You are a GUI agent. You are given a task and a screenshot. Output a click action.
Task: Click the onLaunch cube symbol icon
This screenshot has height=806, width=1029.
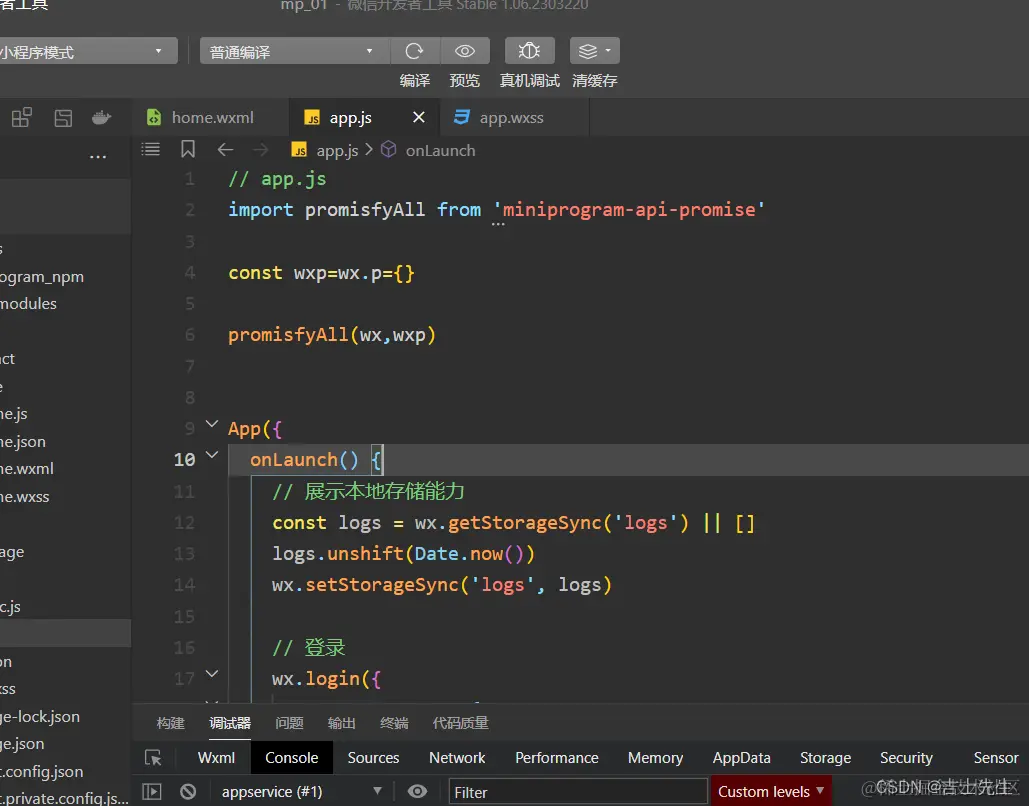[388, 150]
